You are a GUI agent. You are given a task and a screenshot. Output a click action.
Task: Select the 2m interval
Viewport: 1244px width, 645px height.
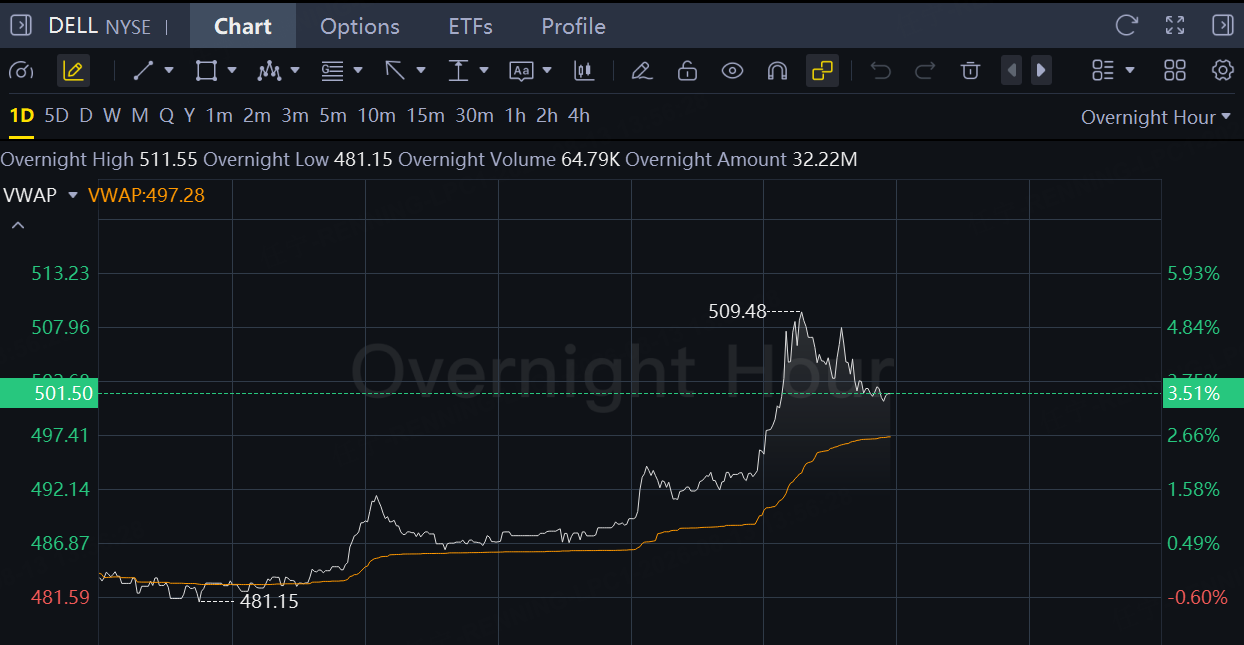click(257, 116)
